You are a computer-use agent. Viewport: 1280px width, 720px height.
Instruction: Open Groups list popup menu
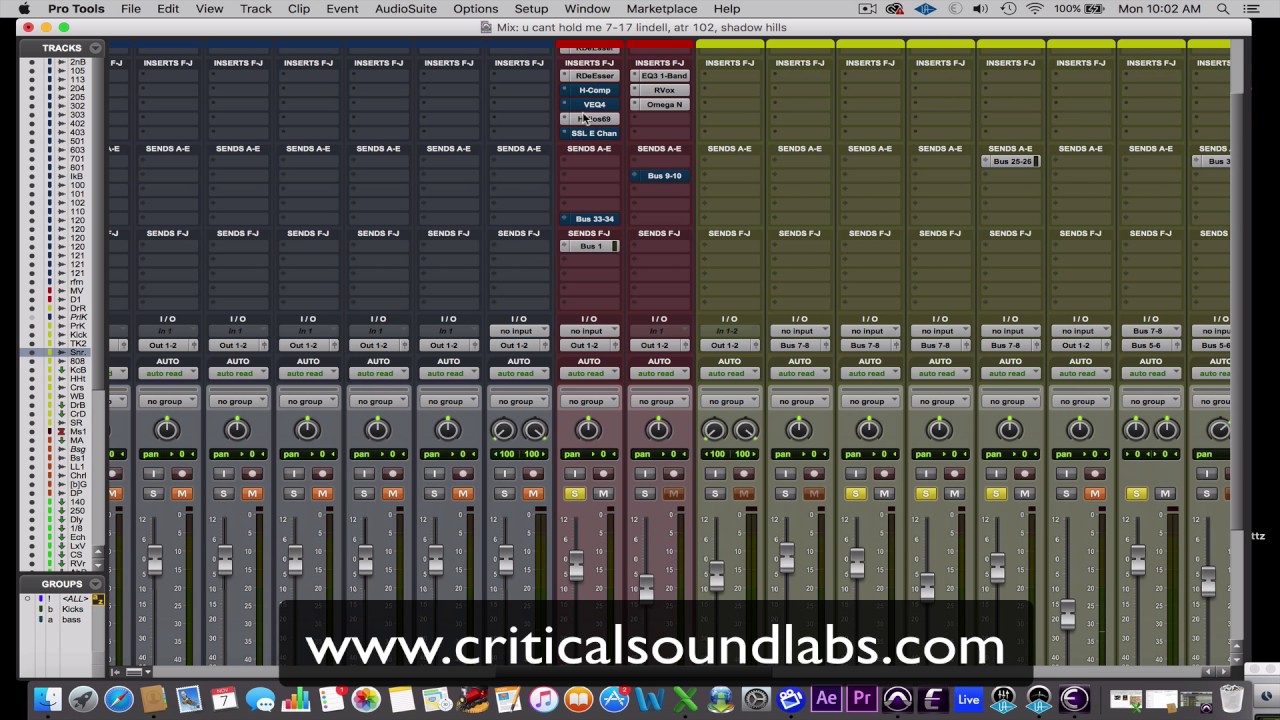point(95,584)
